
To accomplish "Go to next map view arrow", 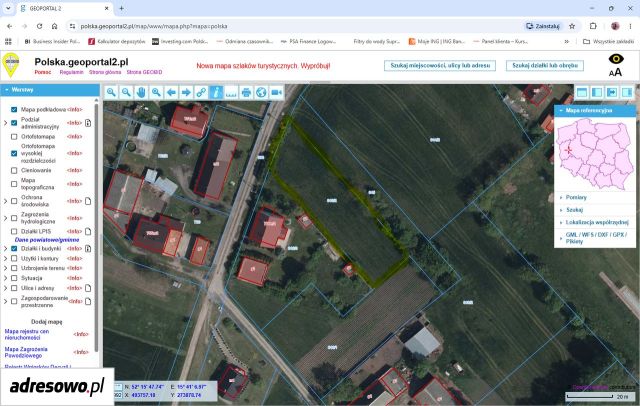I will 186,92.
